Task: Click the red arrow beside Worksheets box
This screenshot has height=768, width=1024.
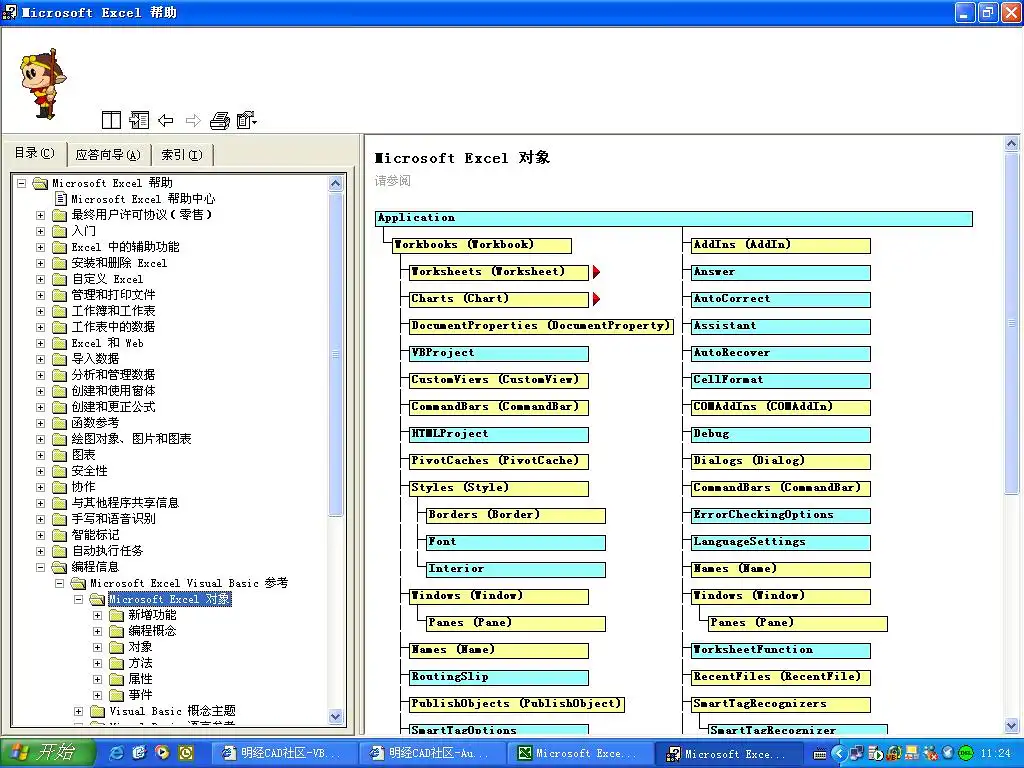Action: (596, 272)
